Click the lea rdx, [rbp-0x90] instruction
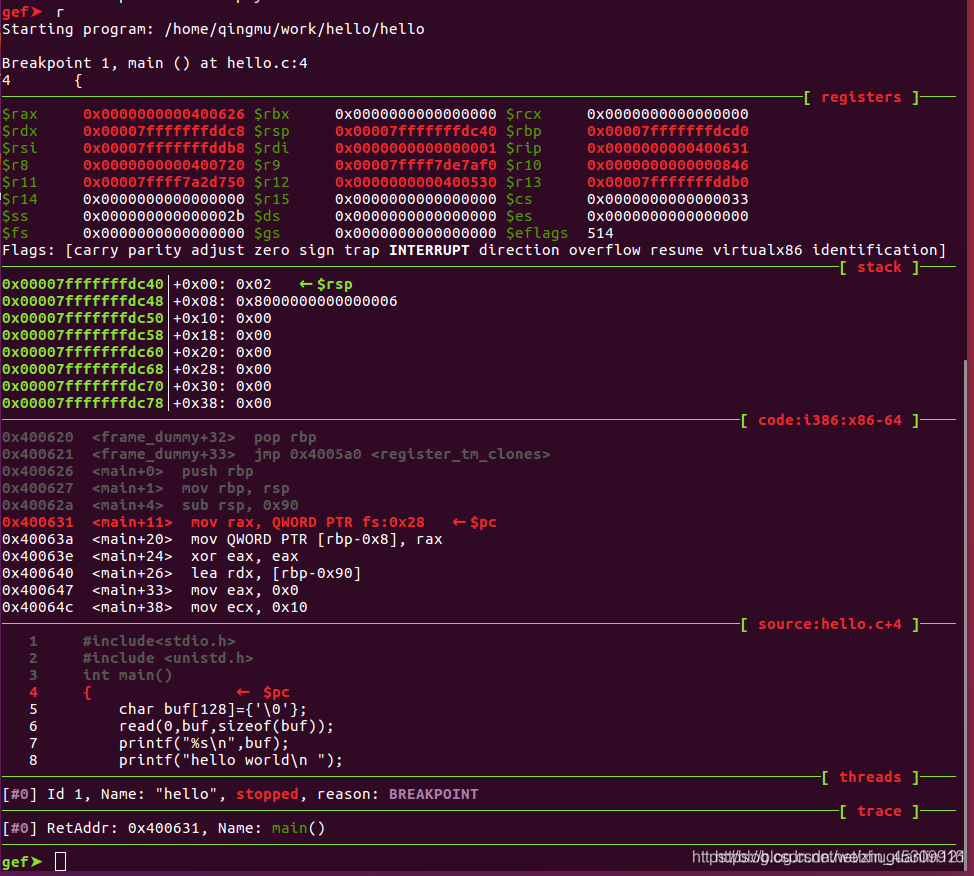Image resolution: width=974 pixels, height=876 pixels. point(276,573)
